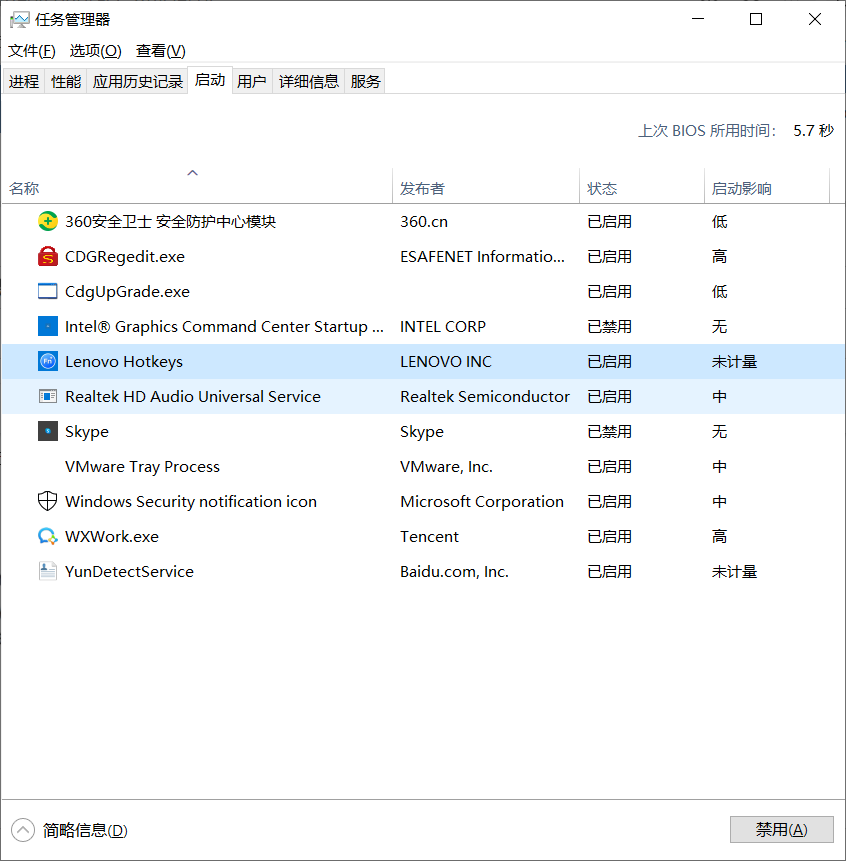Switch to the 详细信息 tab
This screenshot has width=846, height=861.
309,81
